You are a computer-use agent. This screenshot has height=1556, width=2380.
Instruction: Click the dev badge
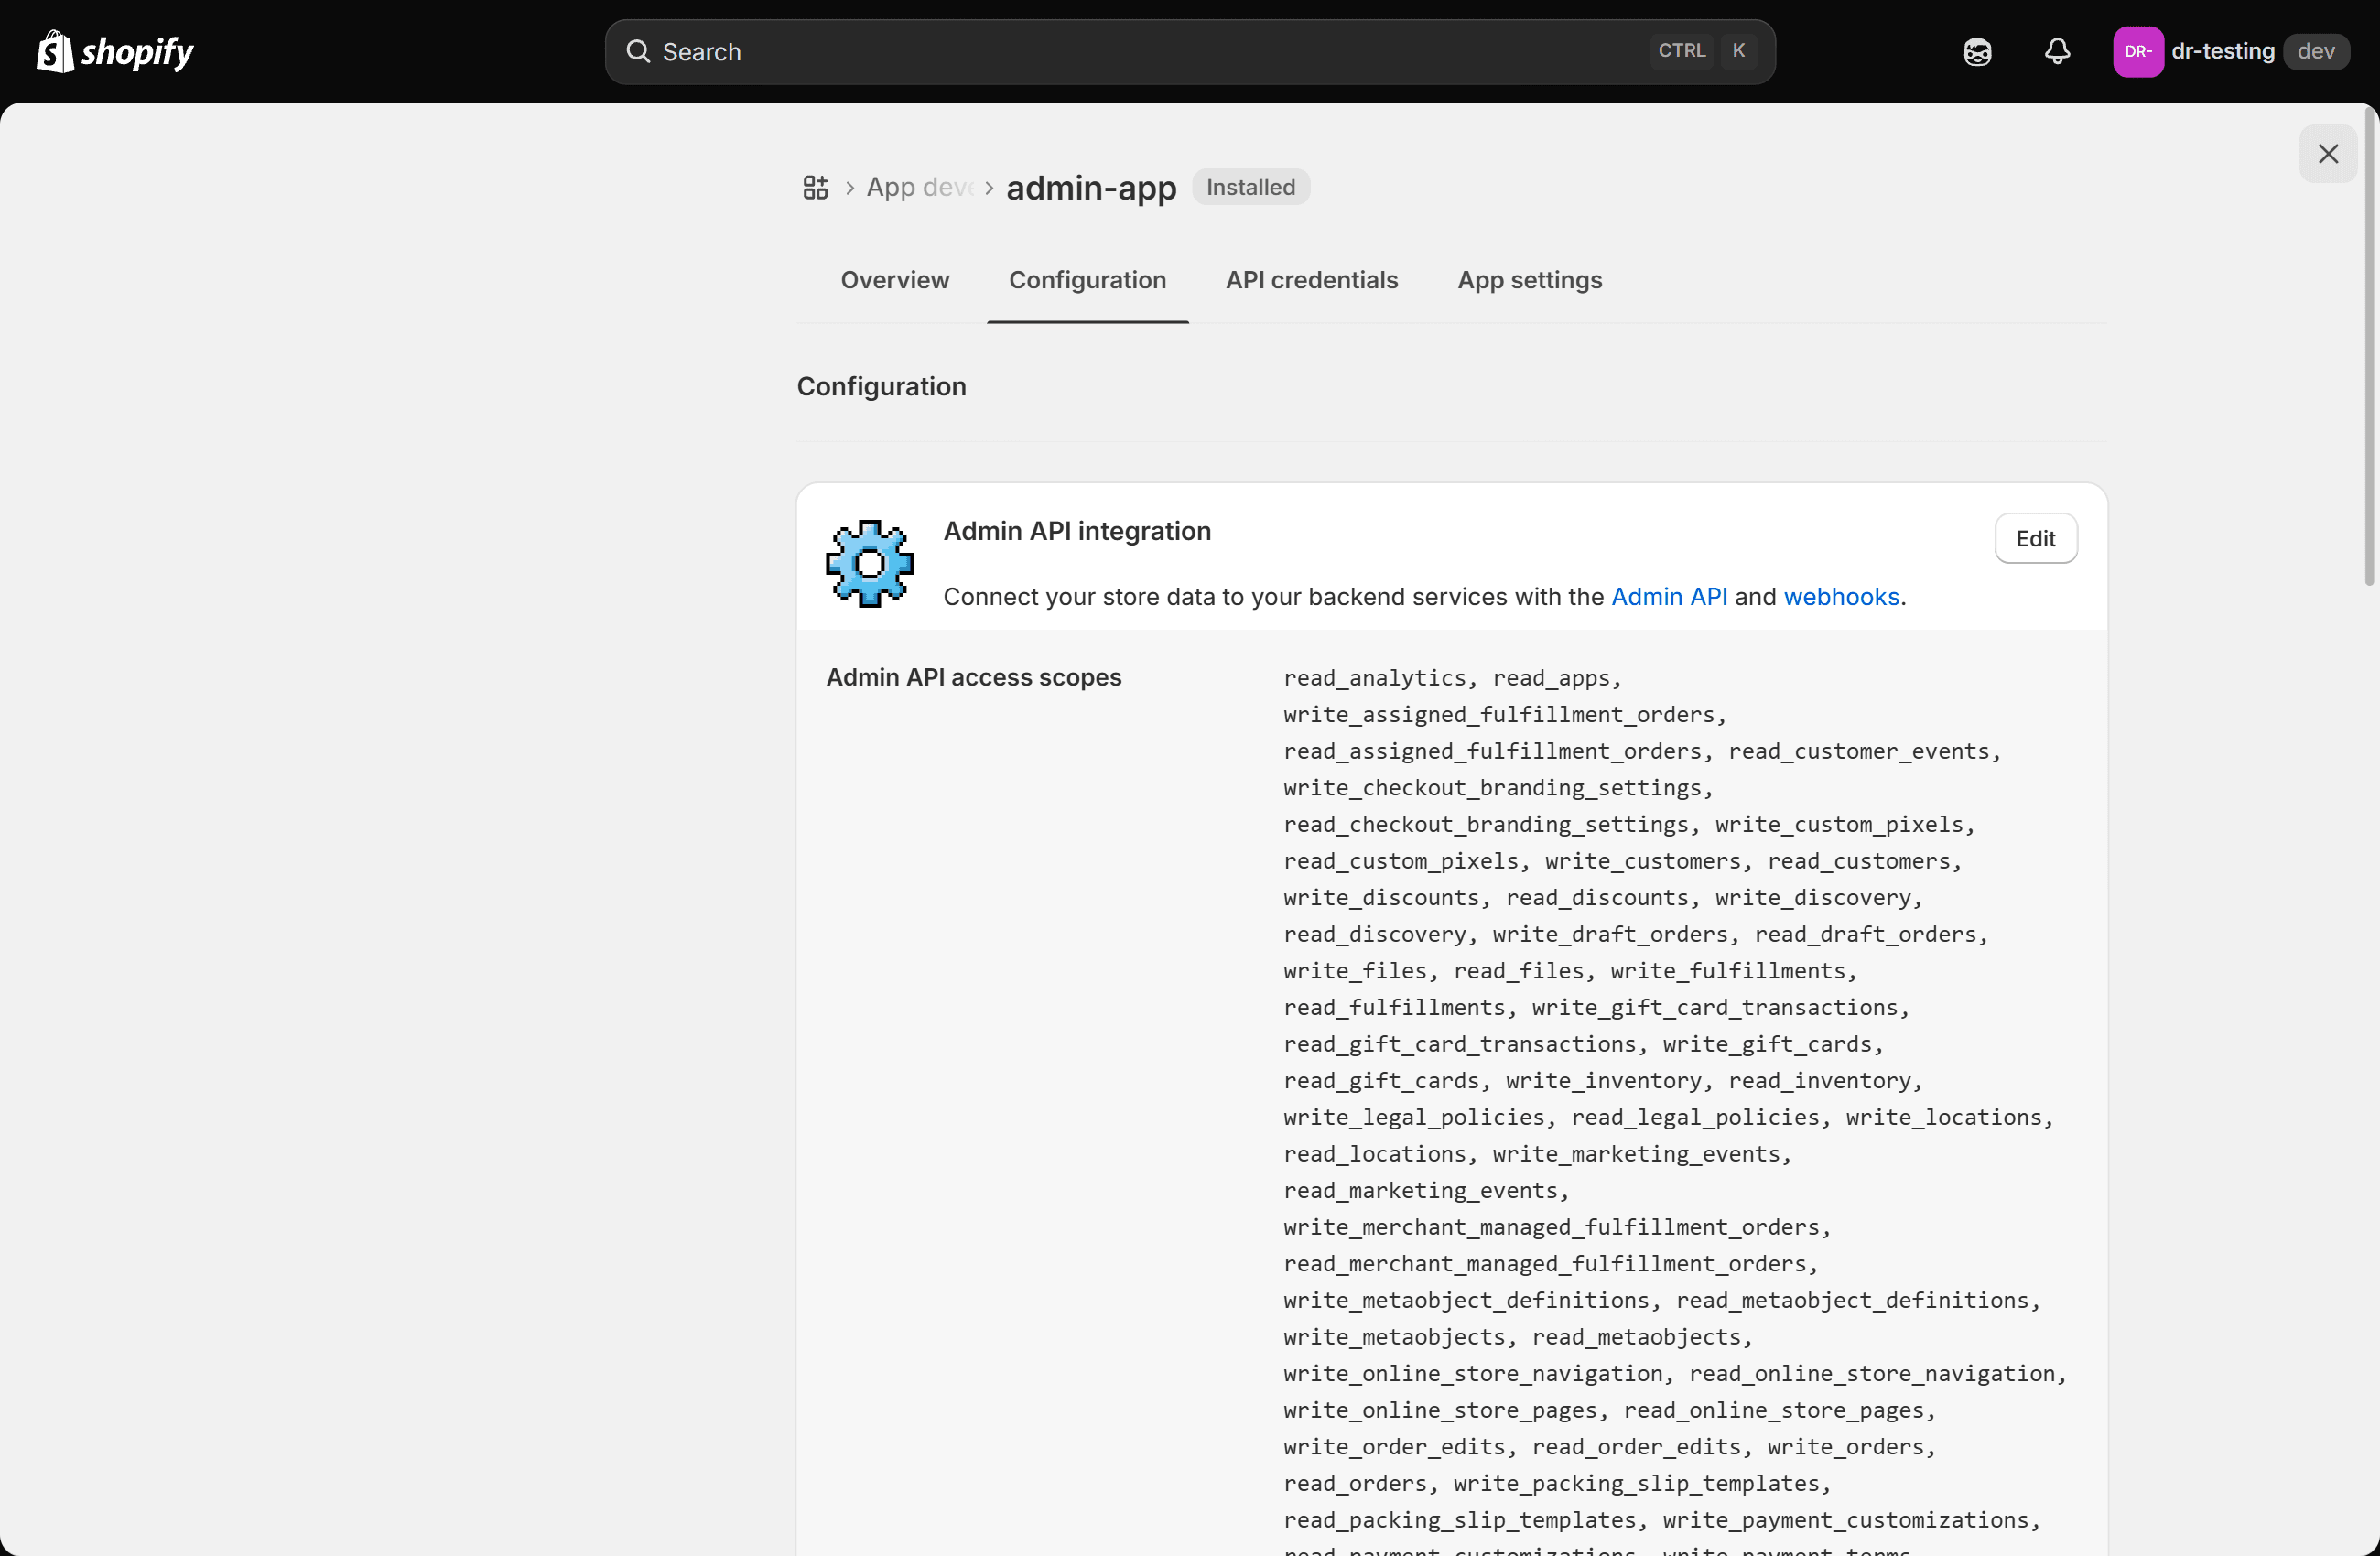(2315, 51)
